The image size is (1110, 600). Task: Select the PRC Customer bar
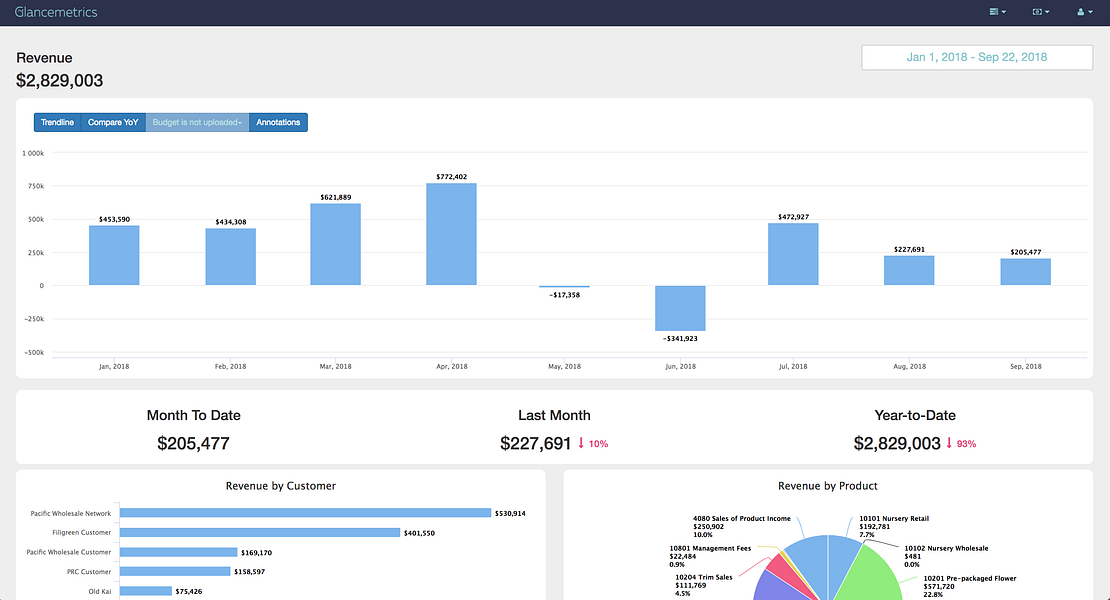click(x=175, y=571)
